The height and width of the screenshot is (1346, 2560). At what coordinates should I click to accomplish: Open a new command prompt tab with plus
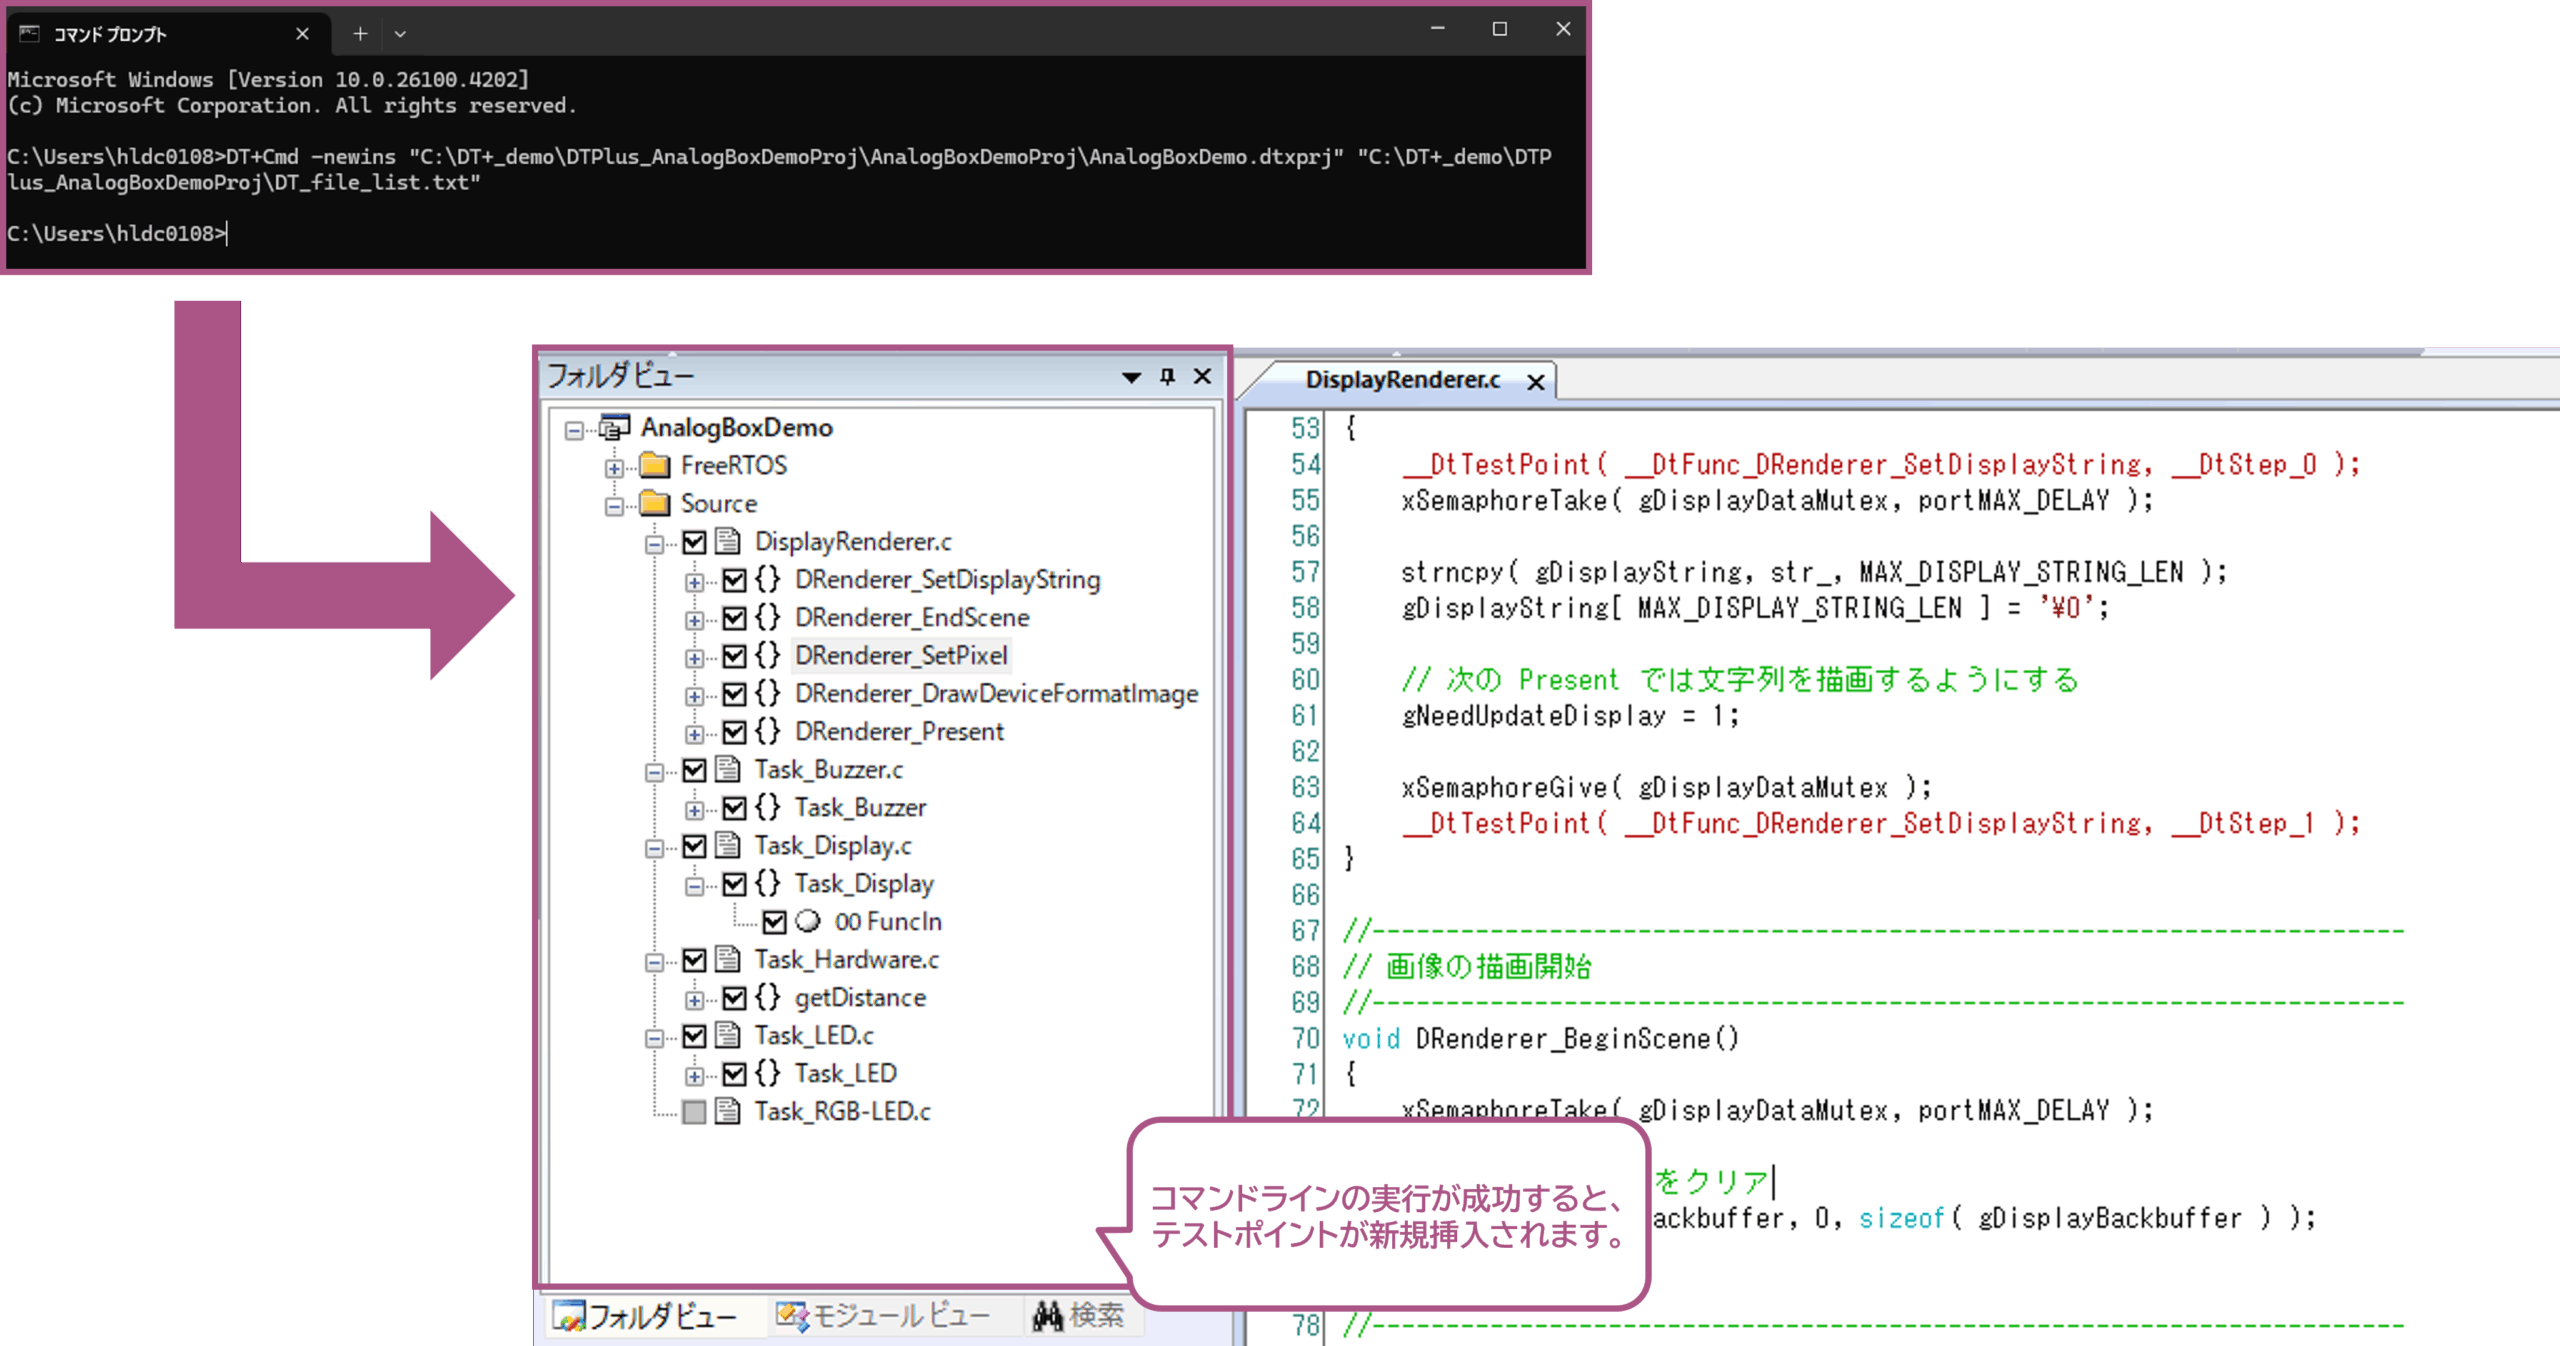(x=360, y=34)
